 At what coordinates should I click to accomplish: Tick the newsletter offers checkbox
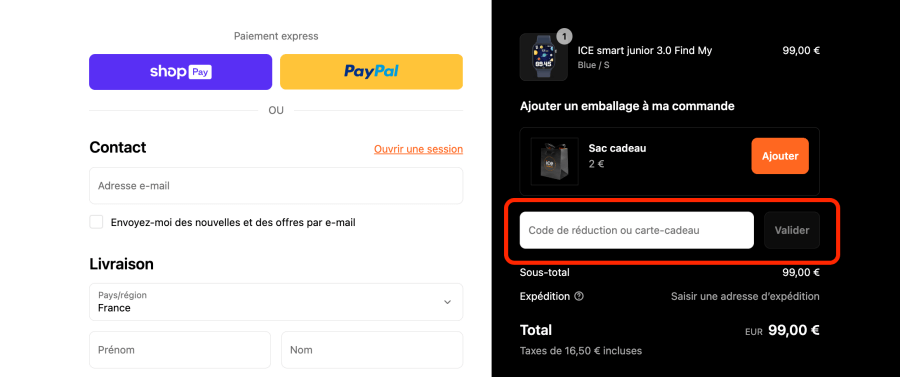click(x=96, y=222)
